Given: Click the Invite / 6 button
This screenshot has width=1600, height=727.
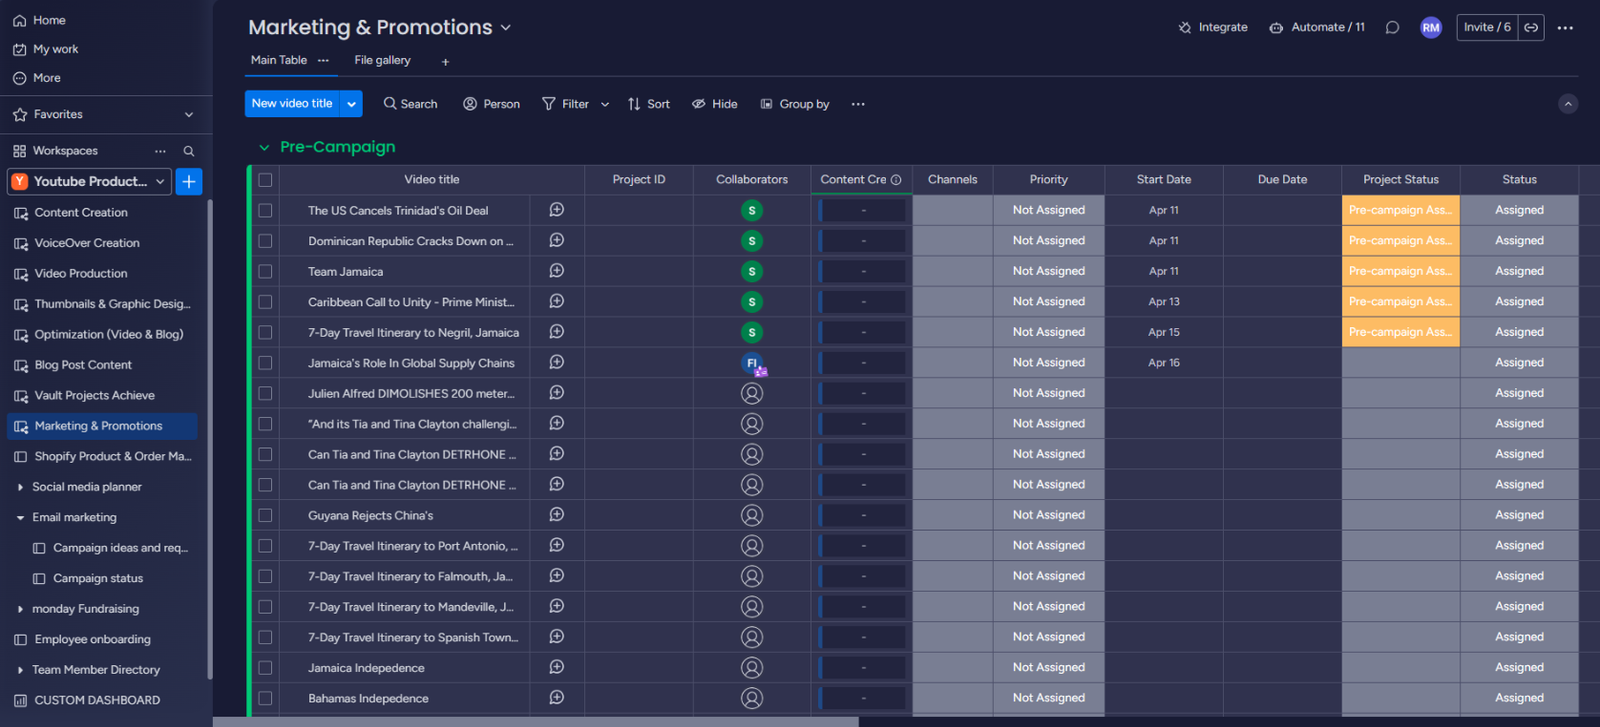Looking at the screenshot, I should click(x=1487, y=28).
